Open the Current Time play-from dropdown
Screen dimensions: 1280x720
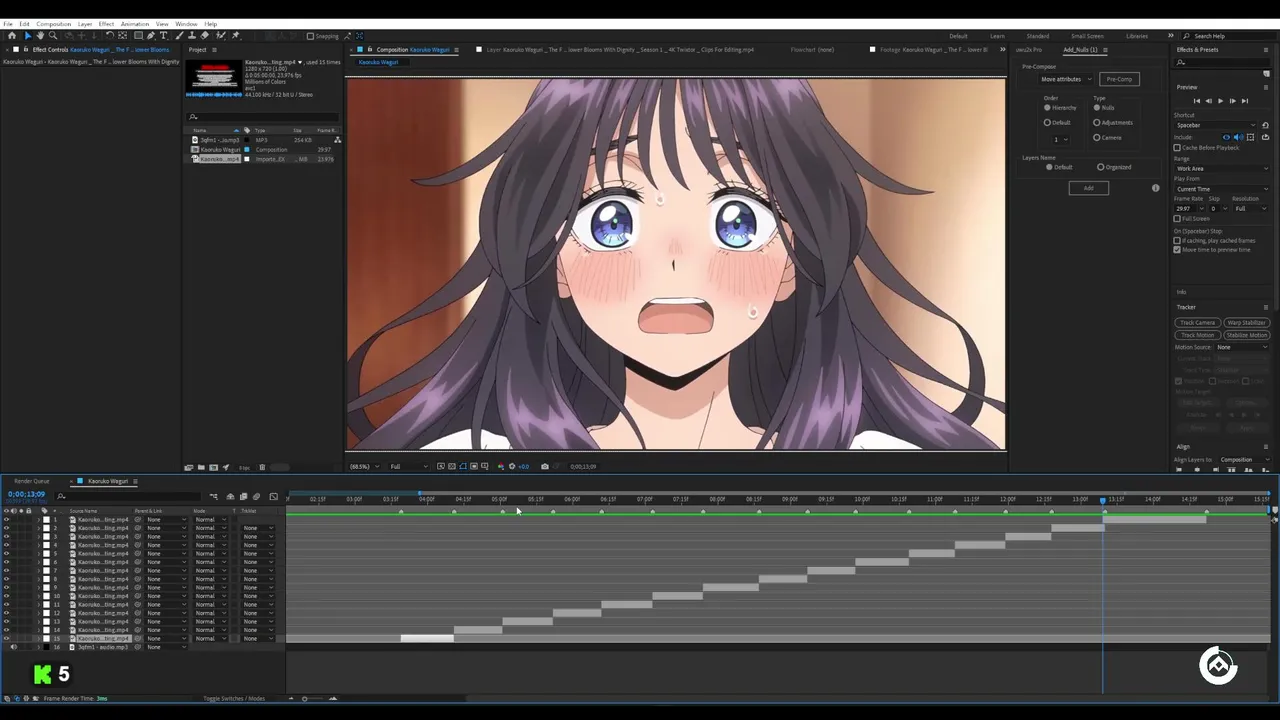pyautogui.click(x=1221, y=189)
